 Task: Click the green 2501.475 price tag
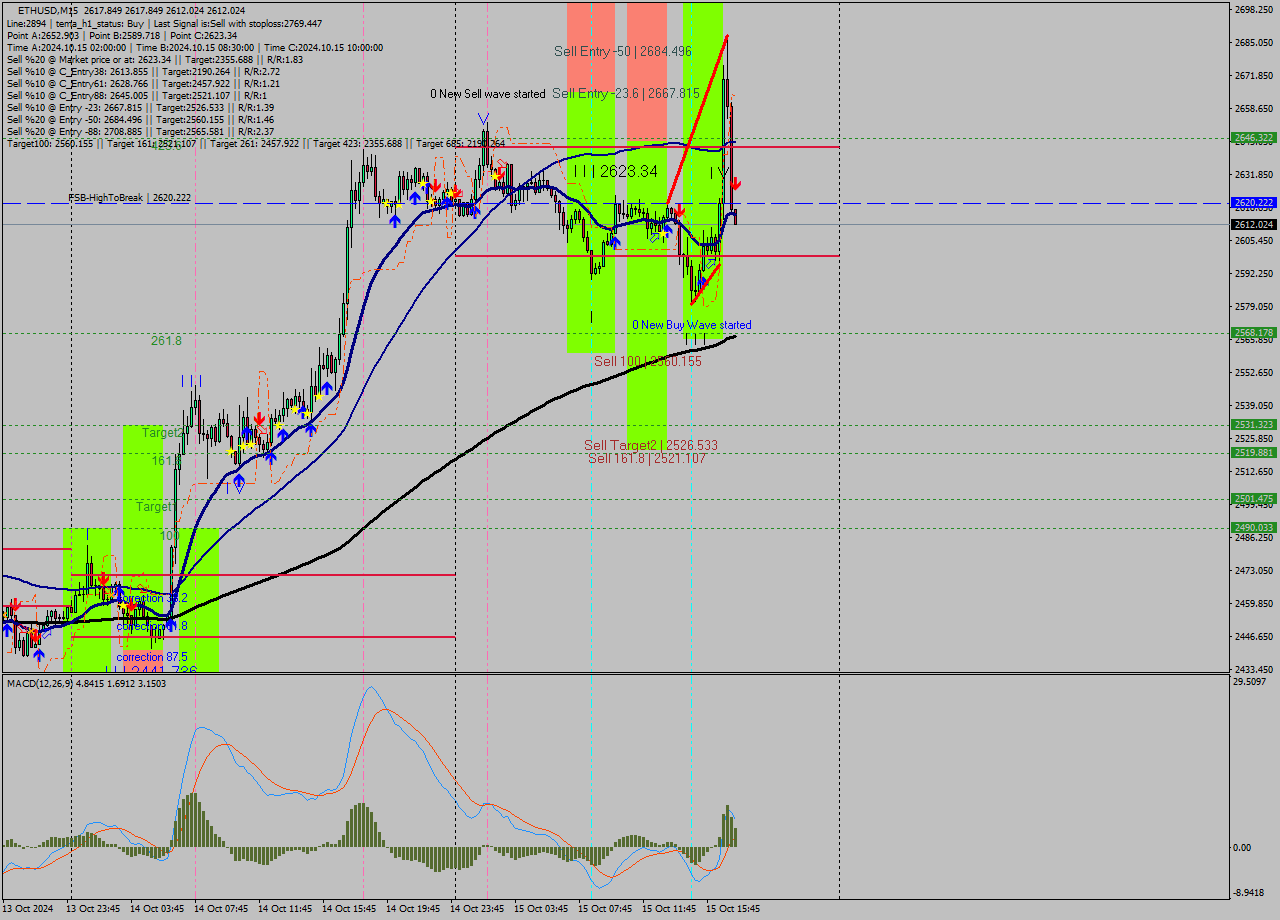[x=1254, y=499]
